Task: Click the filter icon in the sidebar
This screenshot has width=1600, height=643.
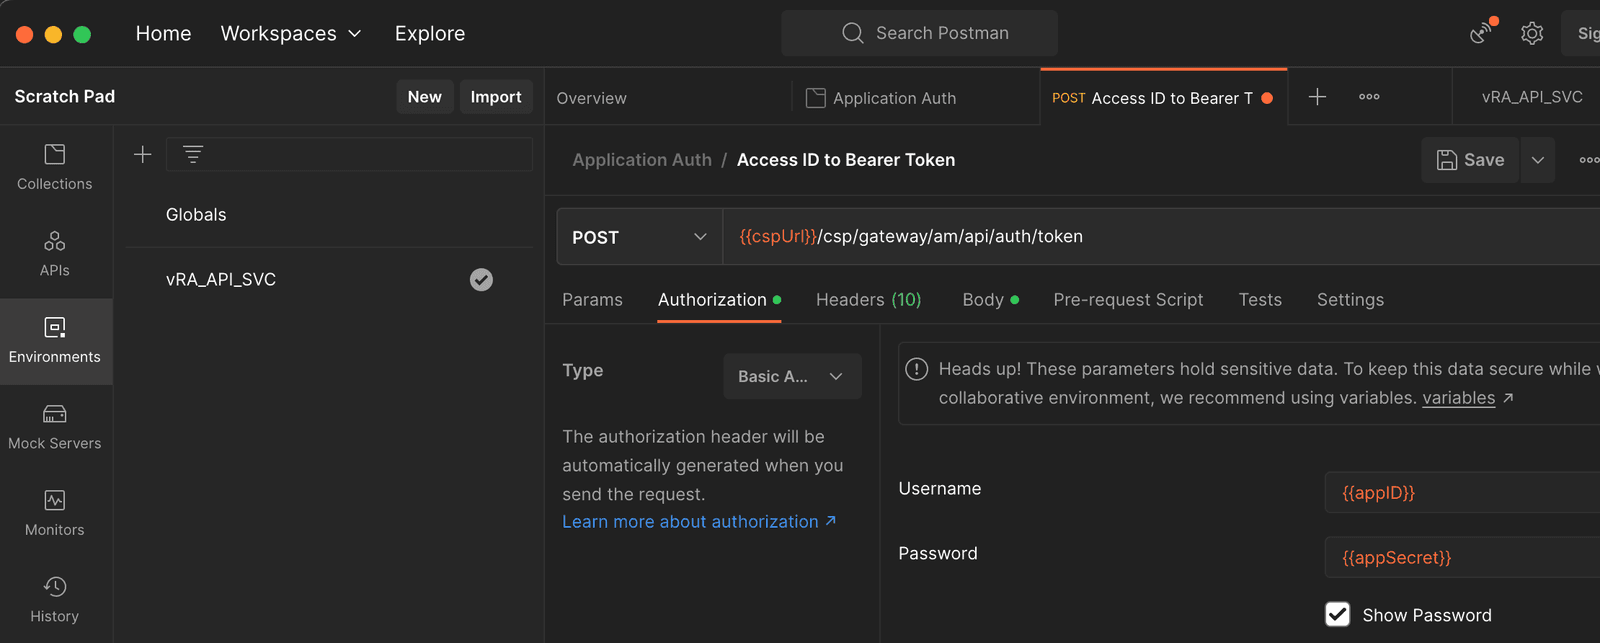Action: pyautogui.click(x=193, y=154)
